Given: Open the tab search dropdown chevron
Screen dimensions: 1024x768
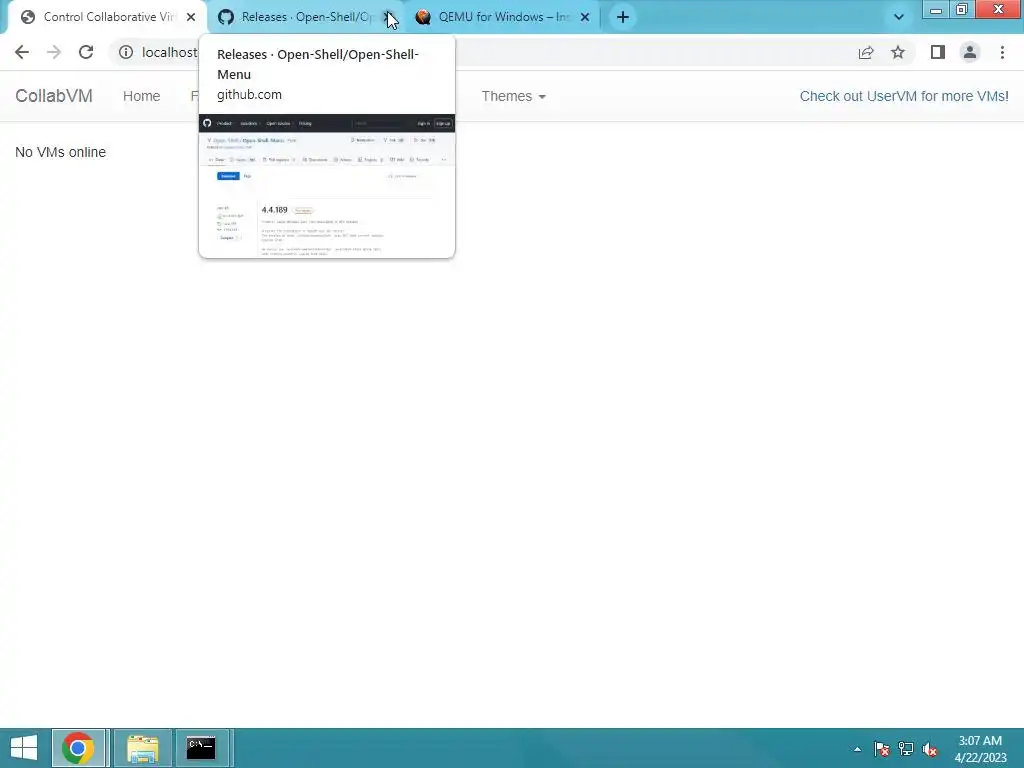Looking at the screenshot, I should 899,18.
